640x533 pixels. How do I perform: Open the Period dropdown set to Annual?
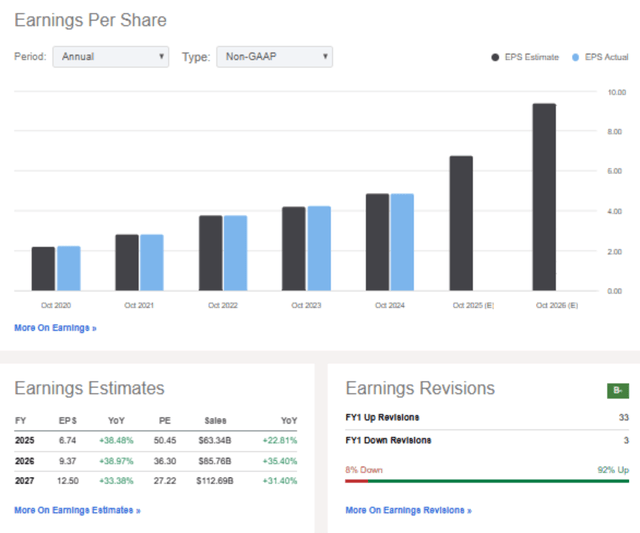(111, 57)
